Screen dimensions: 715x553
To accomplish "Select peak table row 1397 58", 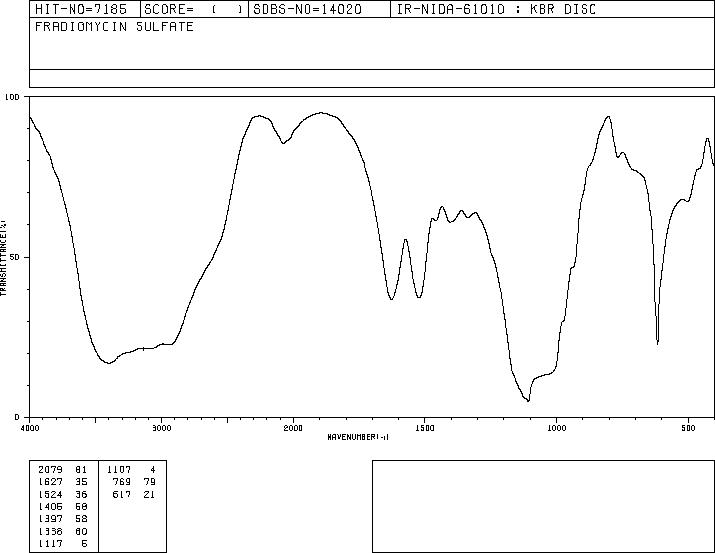I will click(x=63, y=519).
